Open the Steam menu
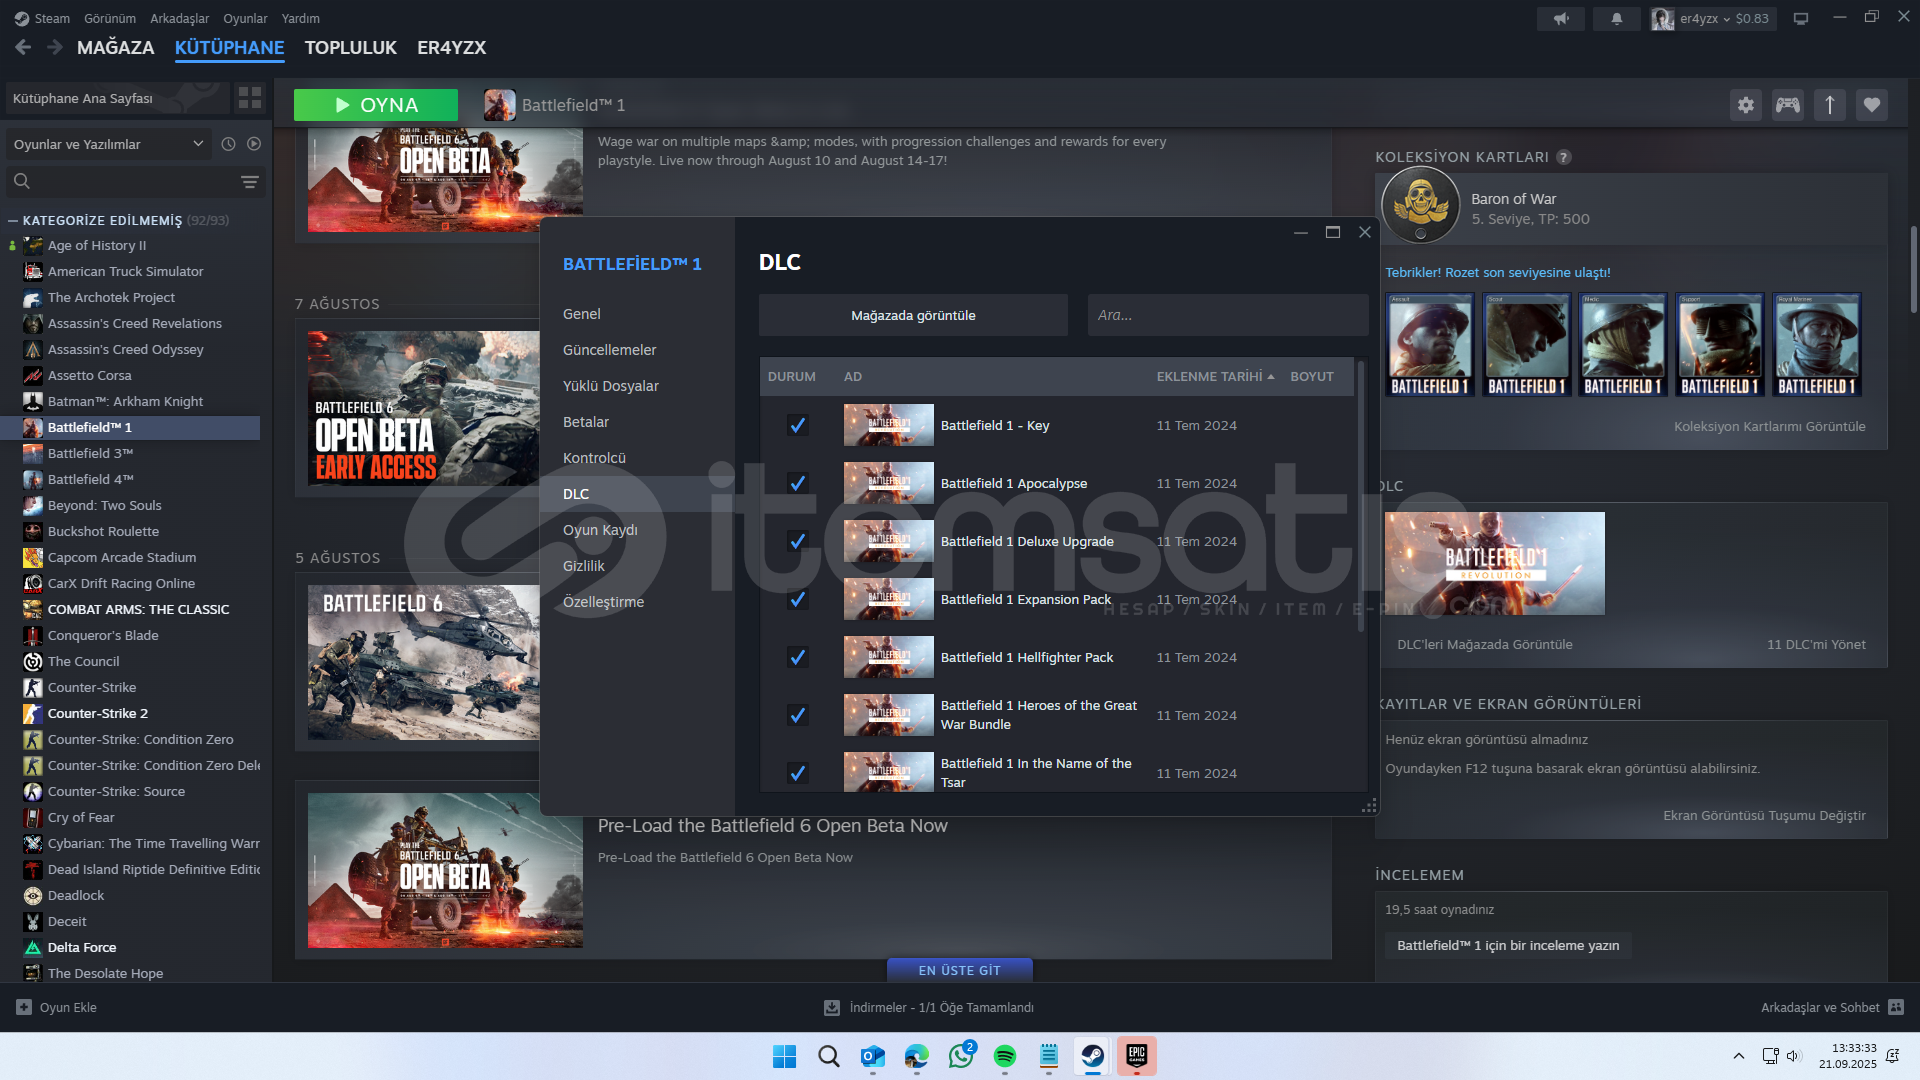 (42, 18)
